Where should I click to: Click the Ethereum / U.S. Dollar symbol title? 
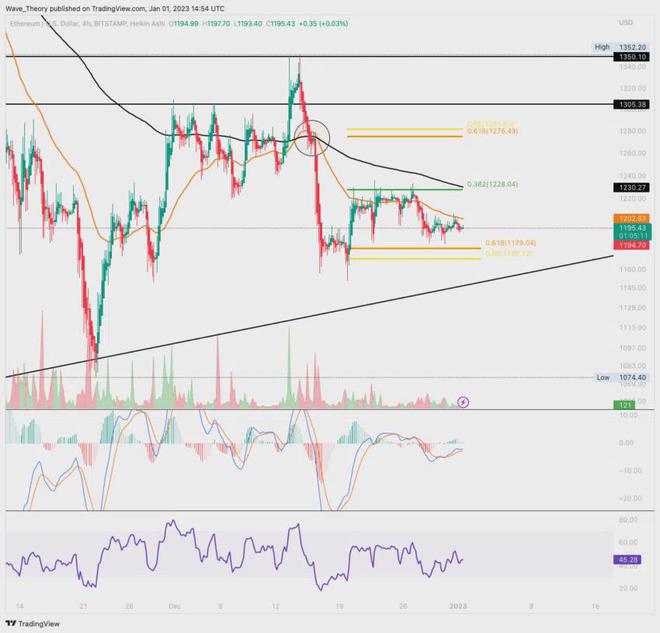(x=44, y=24)
